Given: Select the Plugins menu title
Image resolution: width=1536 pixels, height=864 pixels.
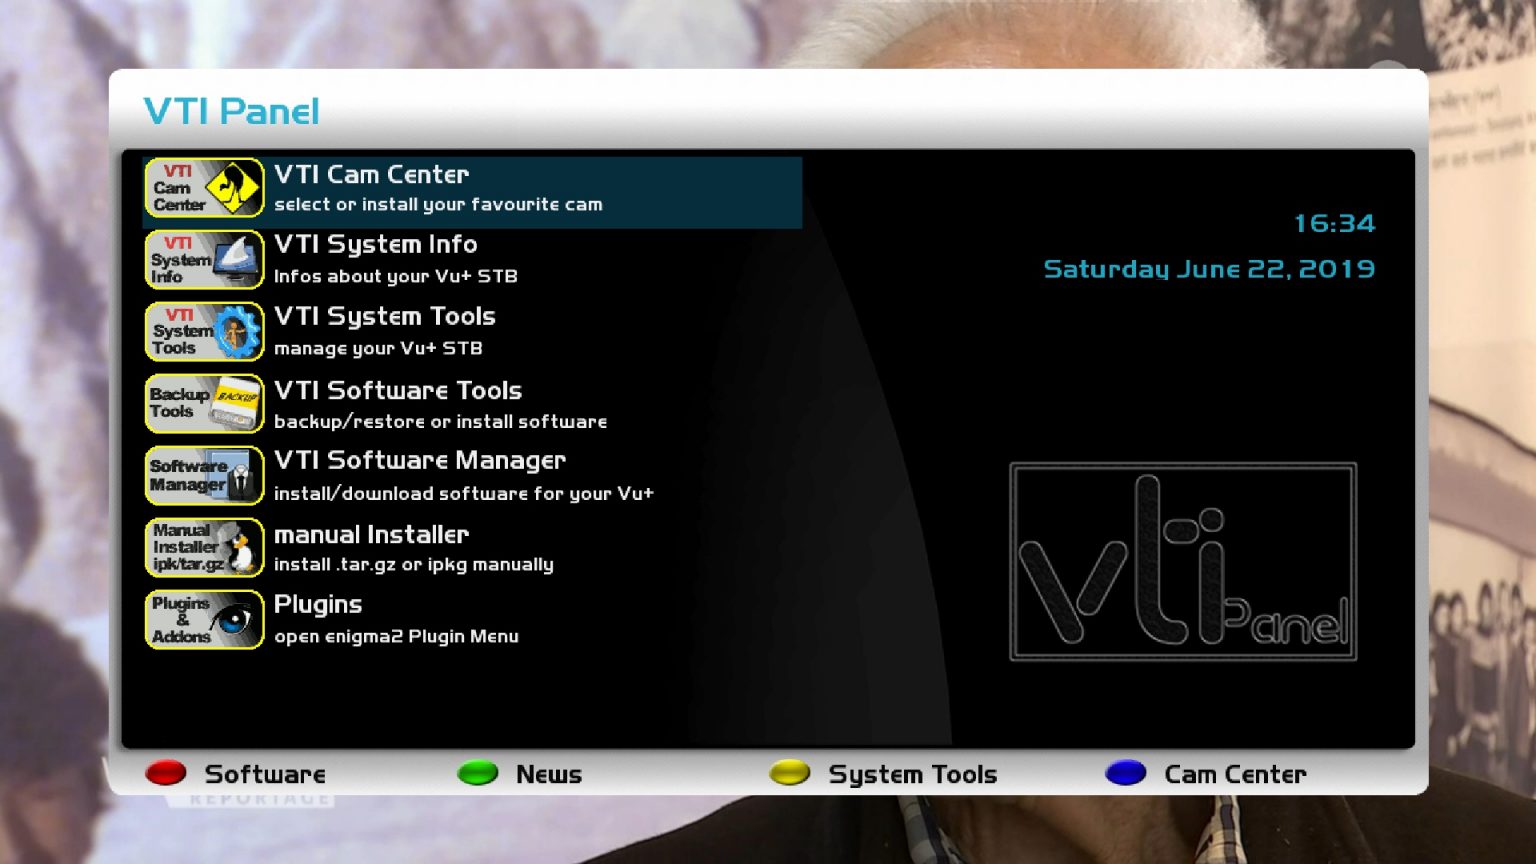Looking at the screenshot, I should point(318,605).
